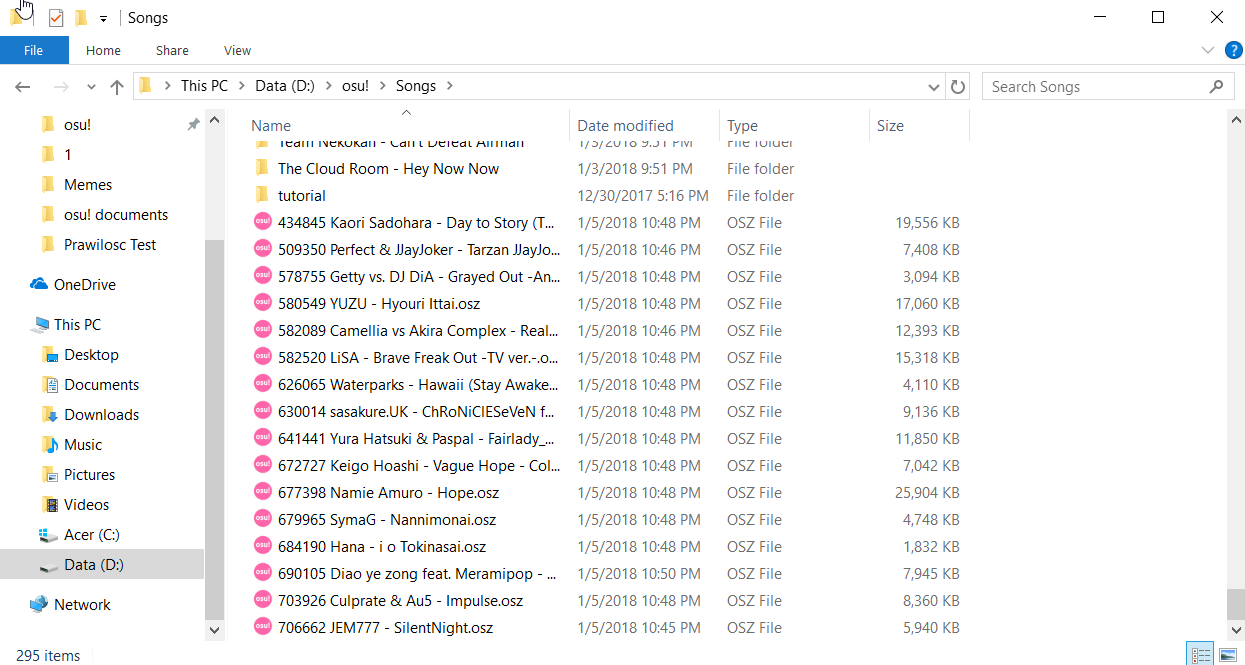Select osu! icon for 706662 JEM777 - SilentNight
Screen dimensions: 1245x665
point(262,627)
